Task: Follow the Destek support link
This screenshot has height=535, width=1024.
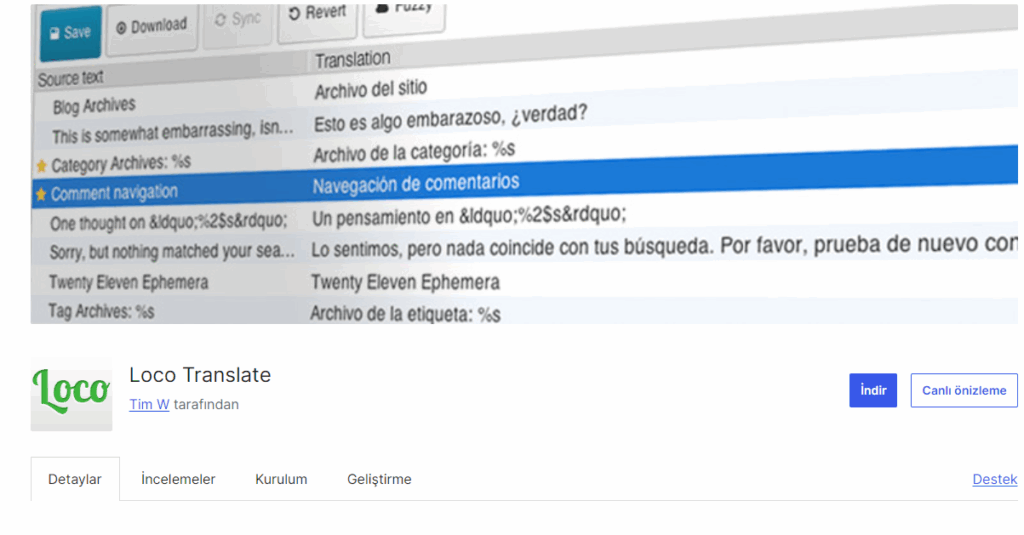Action: coord(995,479)
